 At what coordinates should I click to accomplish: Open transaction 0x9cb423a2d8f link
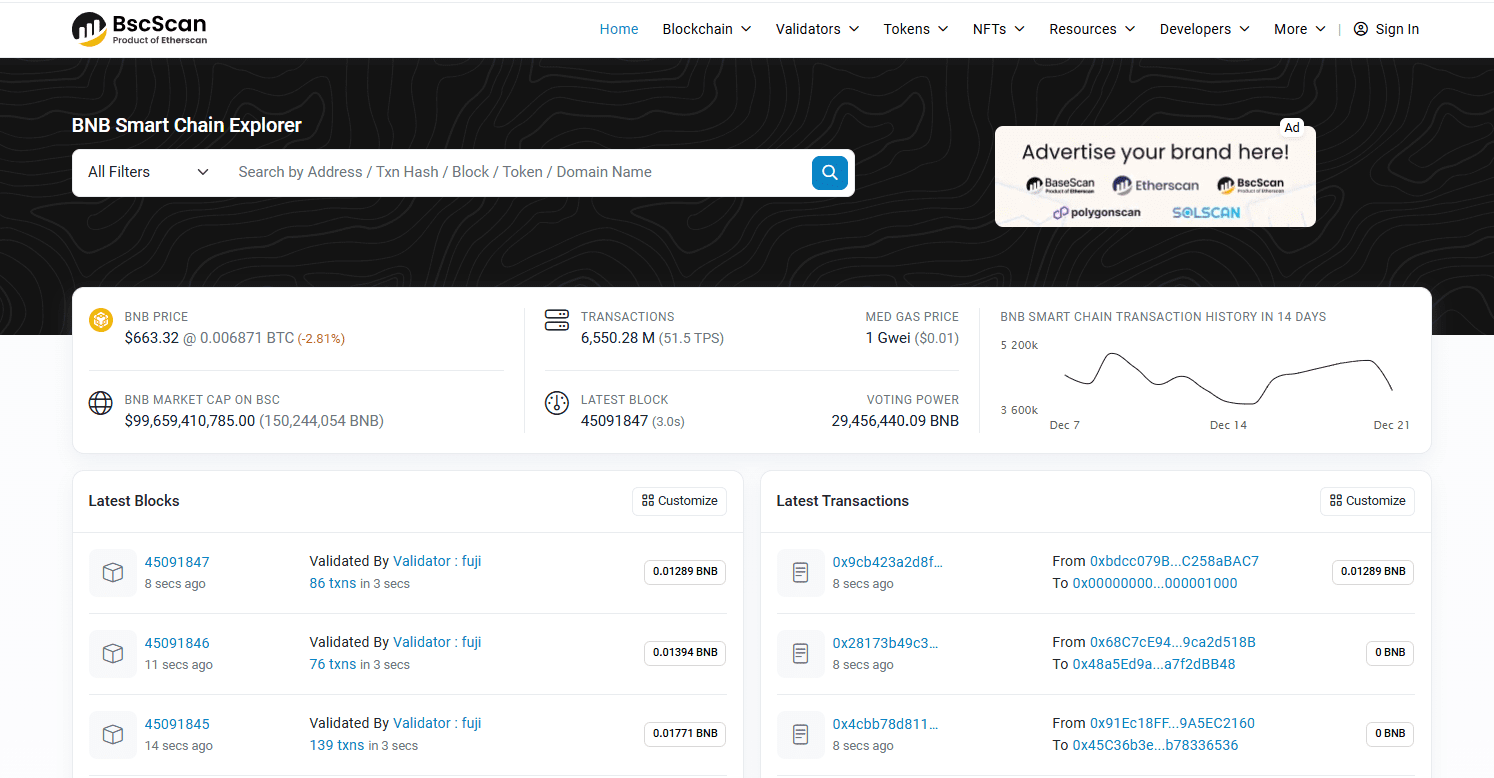tap(888, 562)
